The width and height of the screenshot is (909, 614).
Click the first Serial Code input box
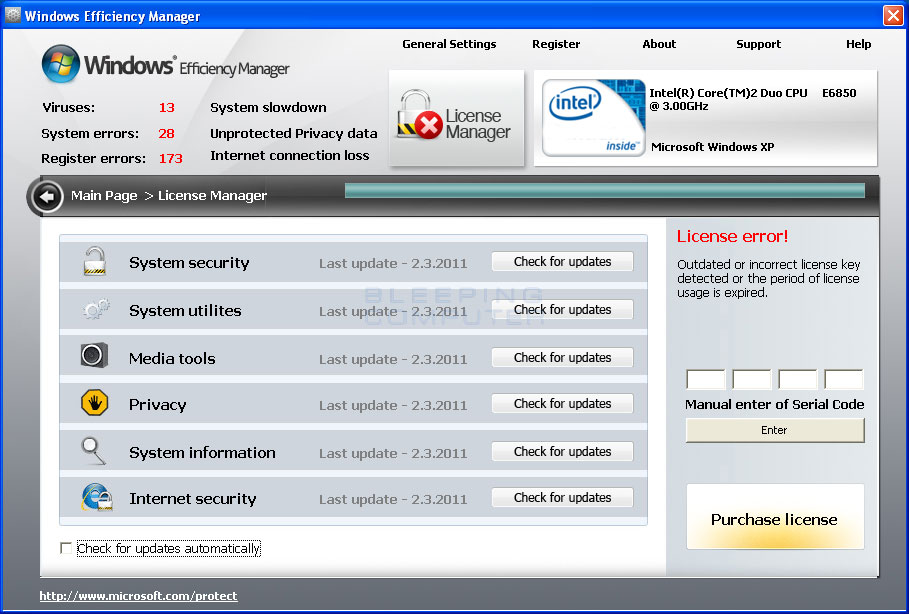pyautogui.click(x=705, y=379)
